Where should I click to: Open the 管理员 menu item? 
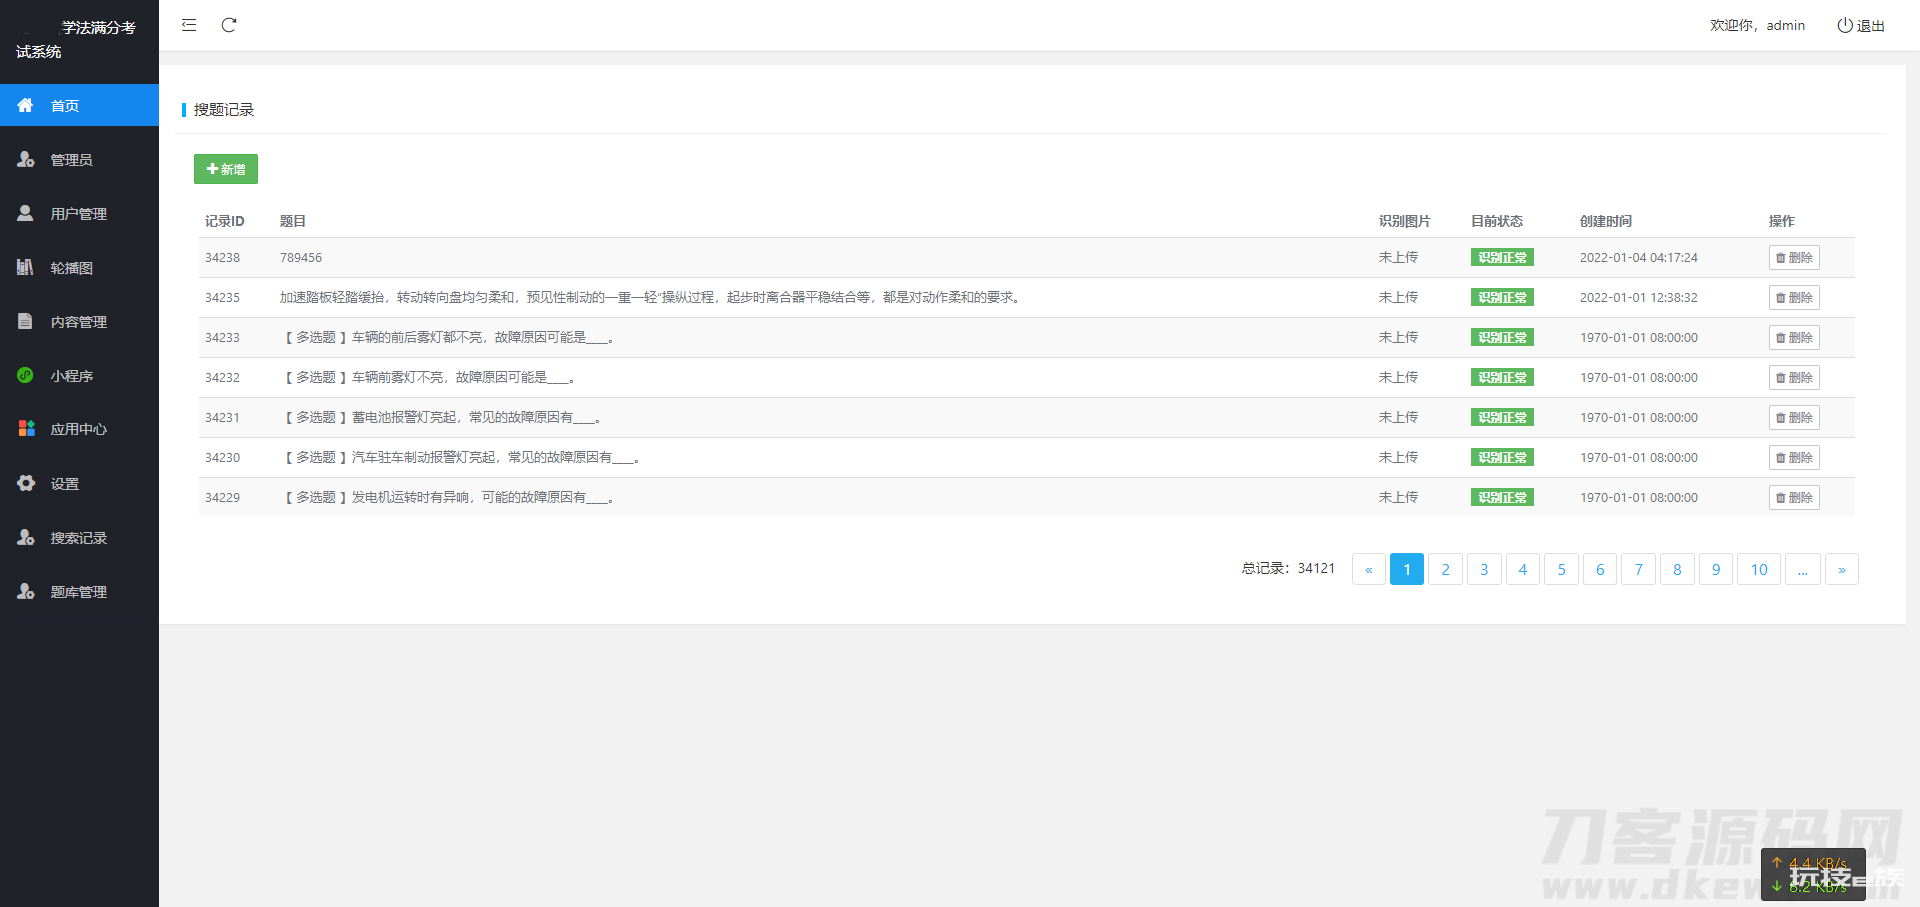(x=79, y=159)
